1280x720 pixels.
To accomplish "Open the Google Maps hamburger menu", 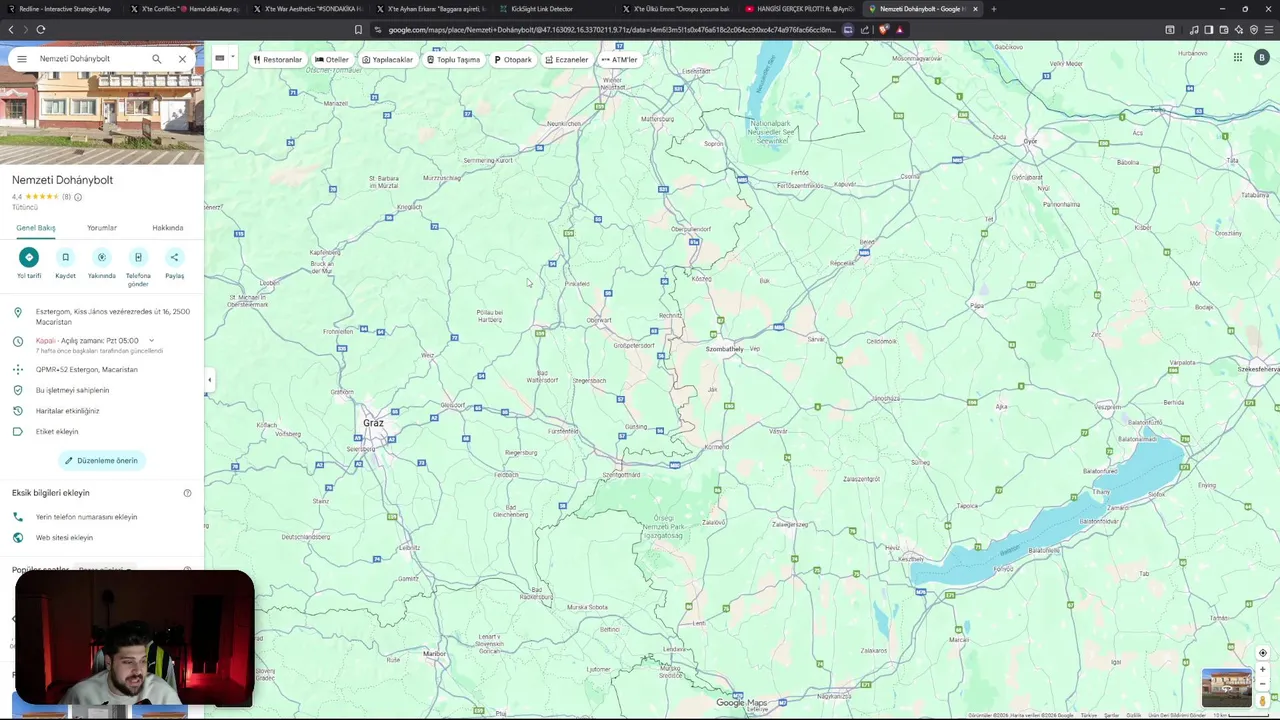I will [21, 59].
